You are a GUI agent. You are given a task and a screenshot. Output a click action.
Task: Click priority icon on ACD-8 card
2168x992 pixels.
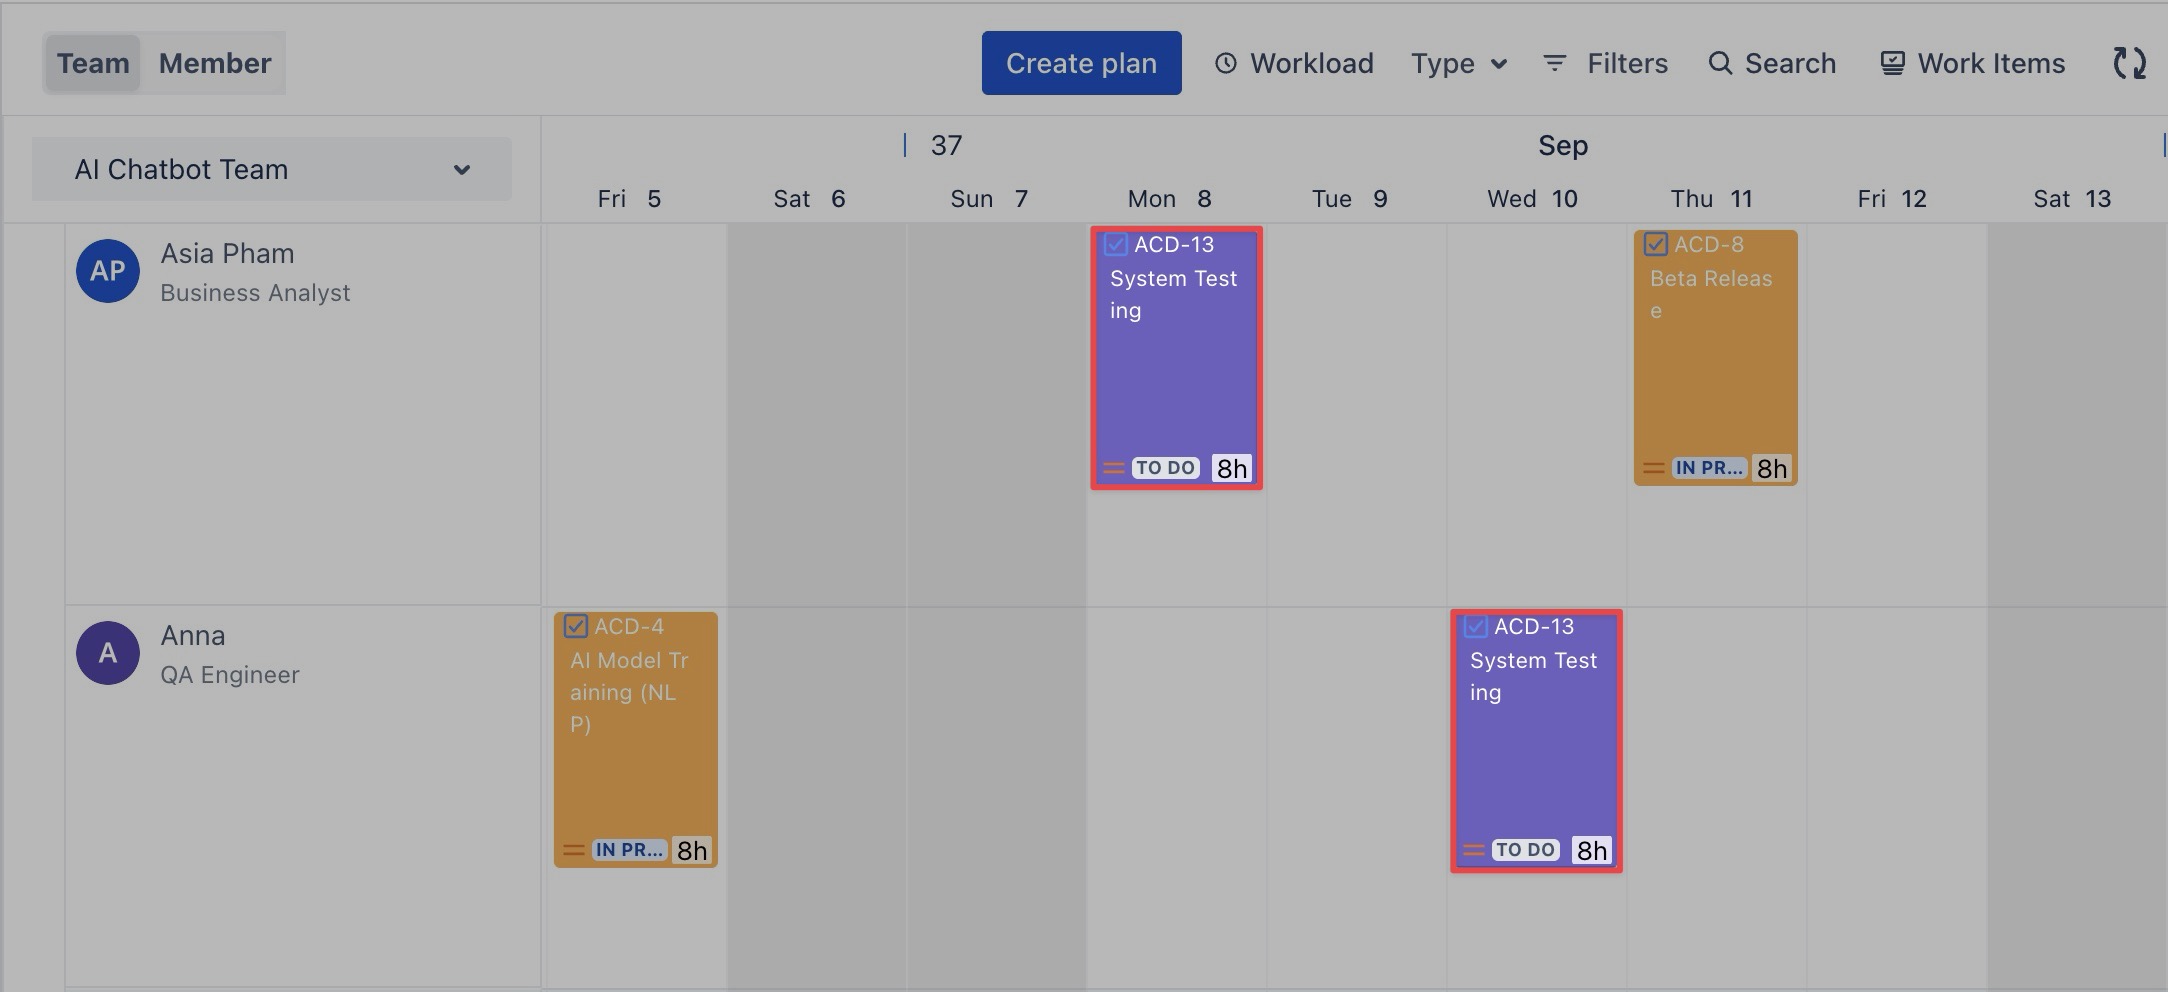coord(1653,468)
